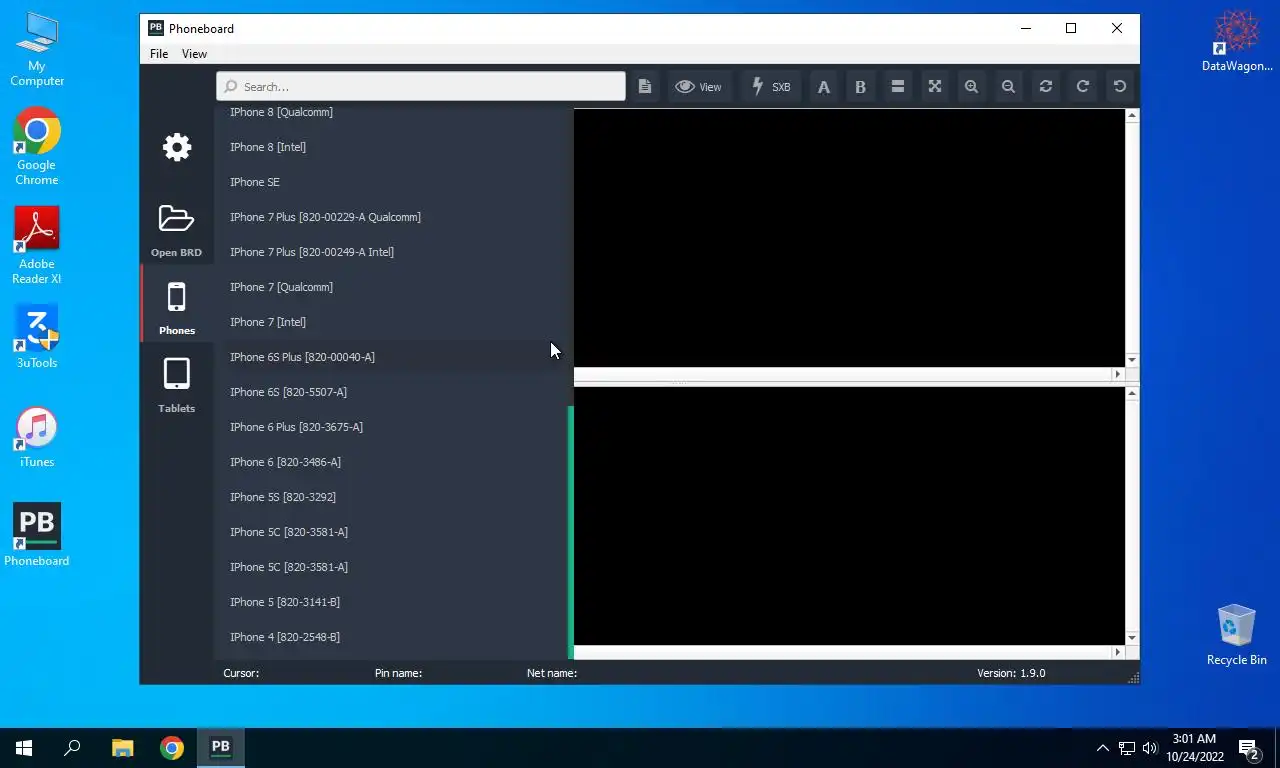Open iTunes desktop shortcut
1280x768 pixels.
[x=37, y=438]
